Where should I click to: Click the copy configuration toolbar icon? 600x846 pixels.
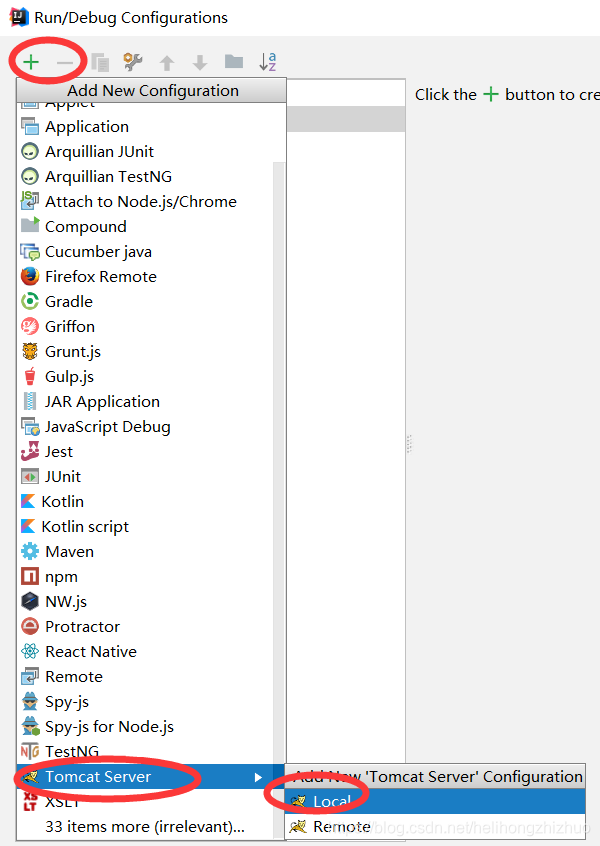pyautogui.click(x=100, y=62)
